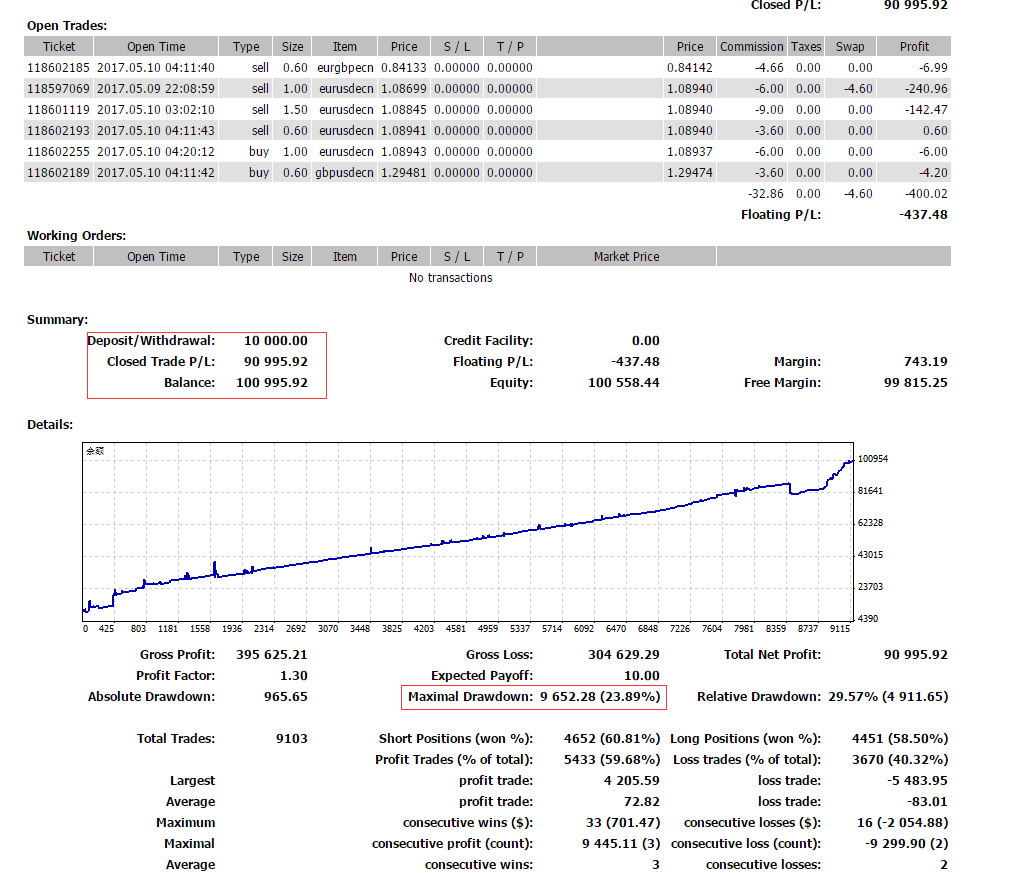
Task: Click the Swap column header
Action: click(849, 47)
